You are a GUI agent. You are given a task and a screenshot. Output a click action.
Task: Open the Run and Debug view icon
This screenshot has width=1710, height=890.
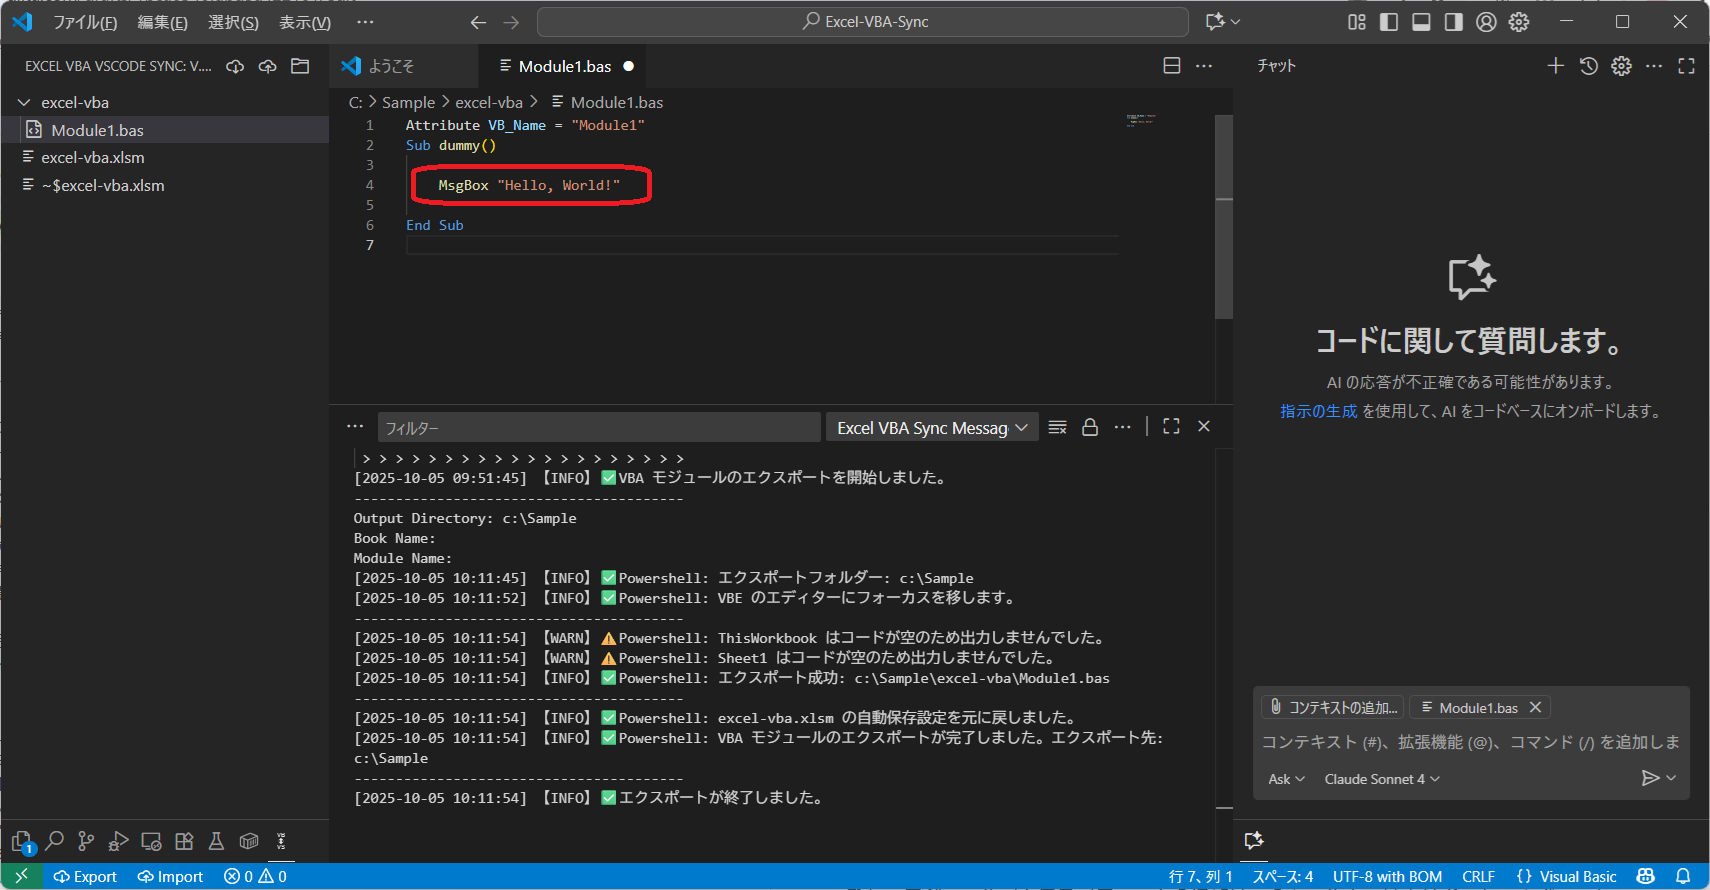(x=119, y=841)
